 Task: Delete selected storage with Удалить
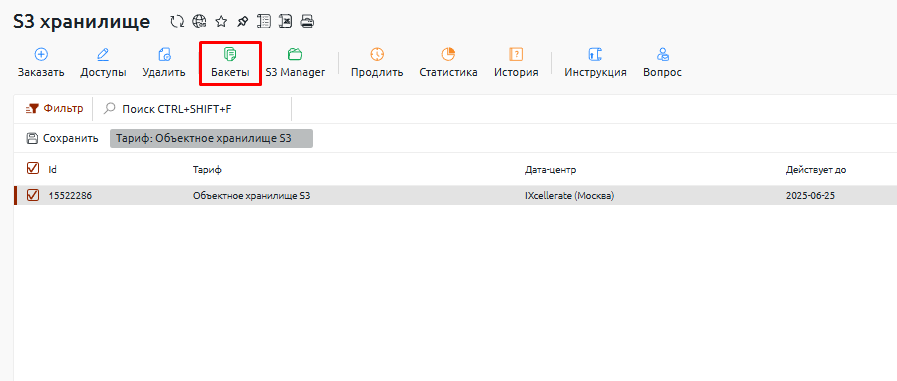pos(164,63)
